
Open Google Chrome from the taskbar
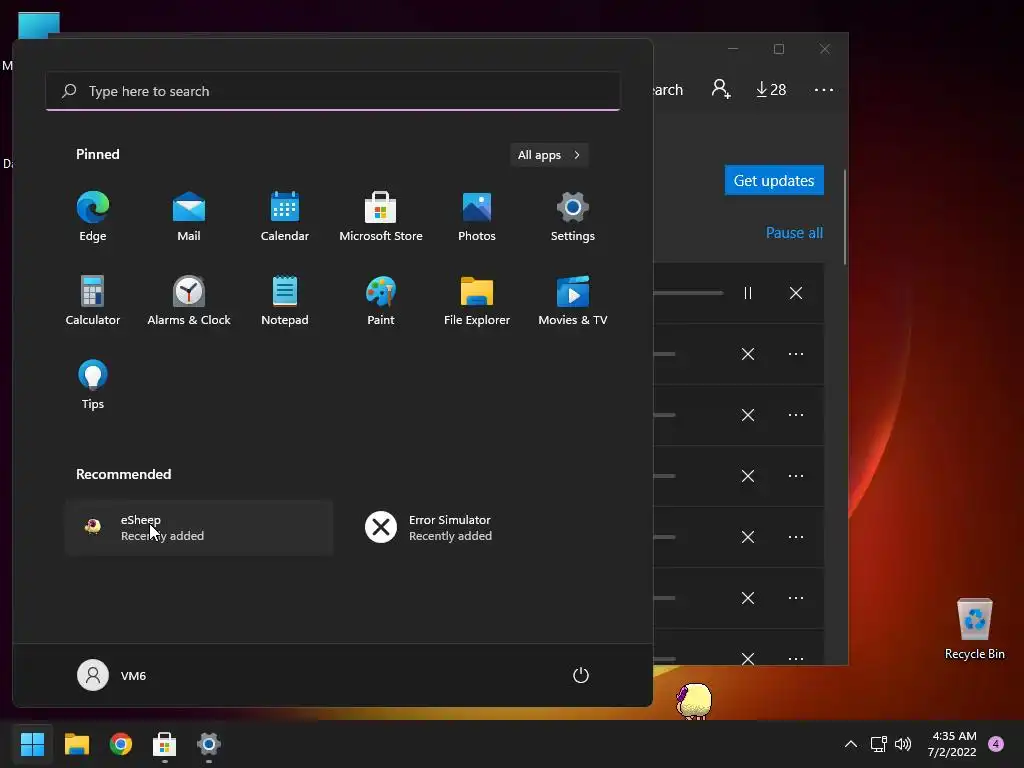(121, 744)
